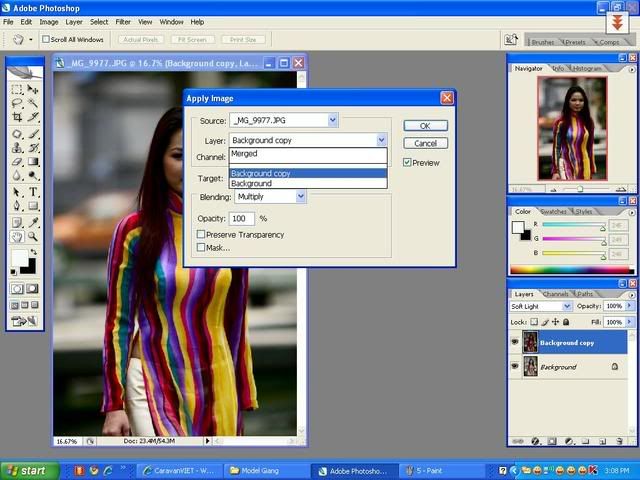Enable Preserve Transparency checkbox
Viewport: 640px width, 480px height.
click(201, 234)
